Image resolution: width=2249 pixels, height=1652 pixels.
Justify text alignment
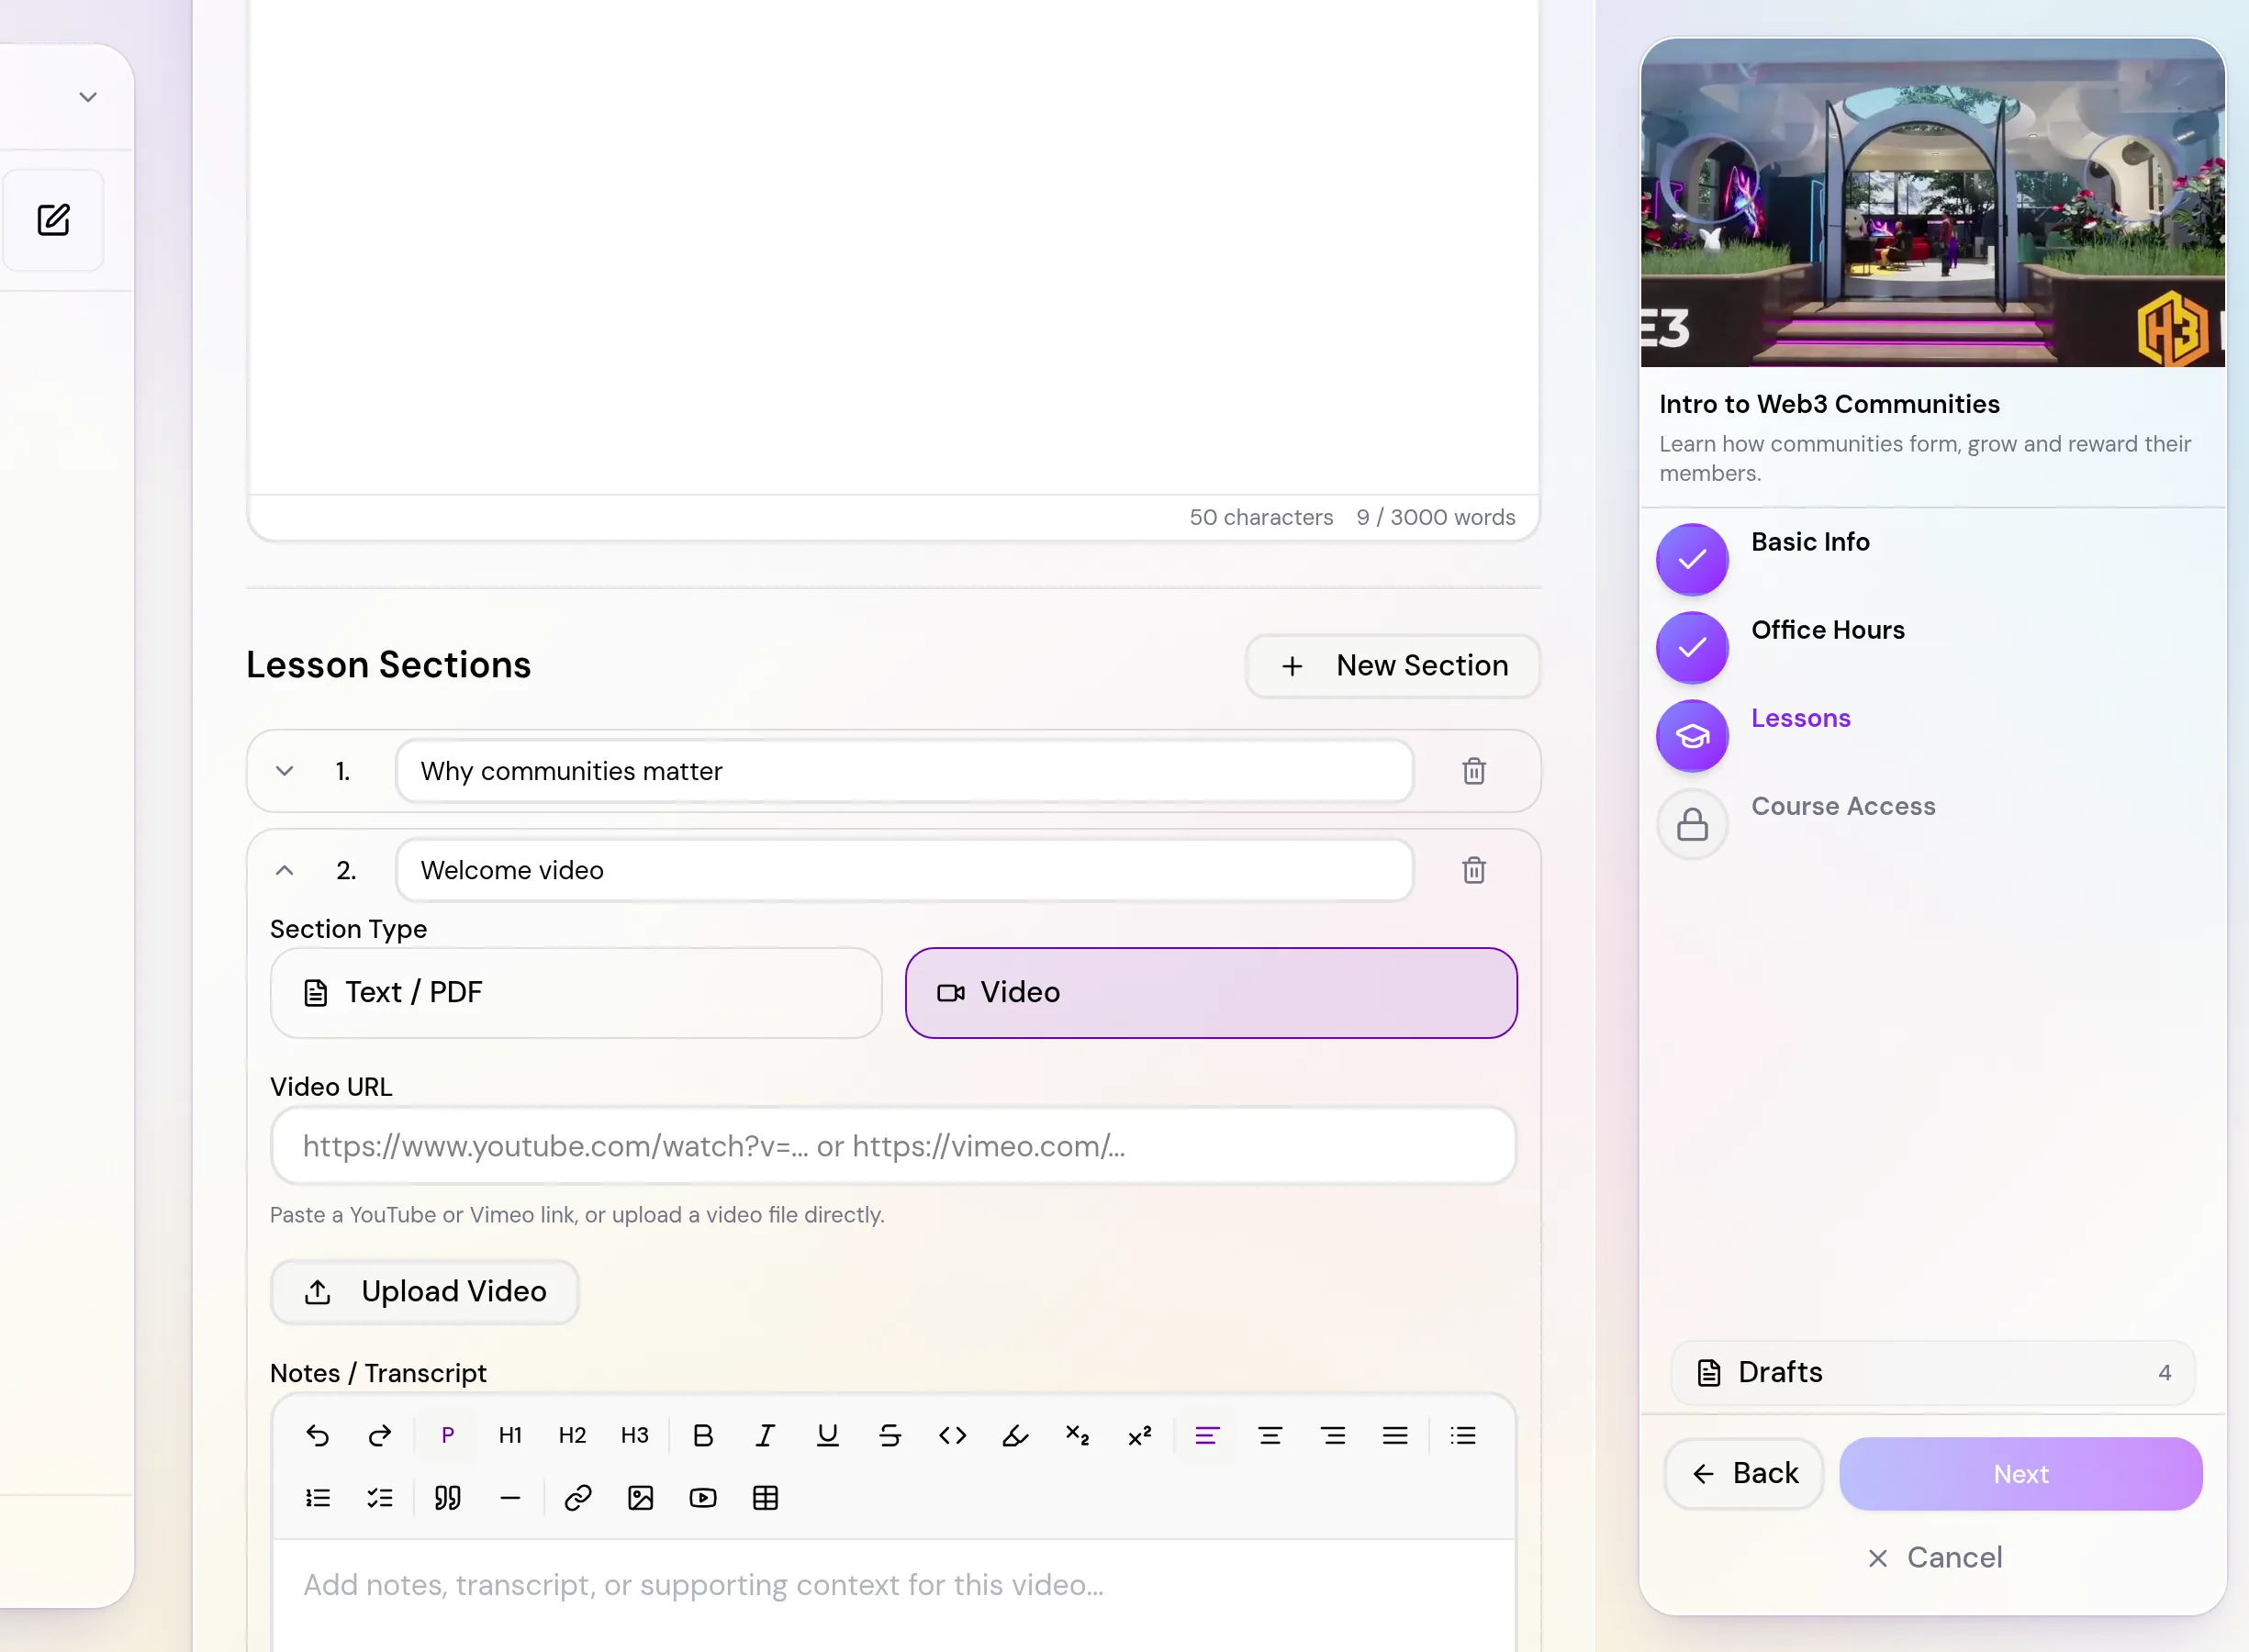[x=1395, y=1436]
